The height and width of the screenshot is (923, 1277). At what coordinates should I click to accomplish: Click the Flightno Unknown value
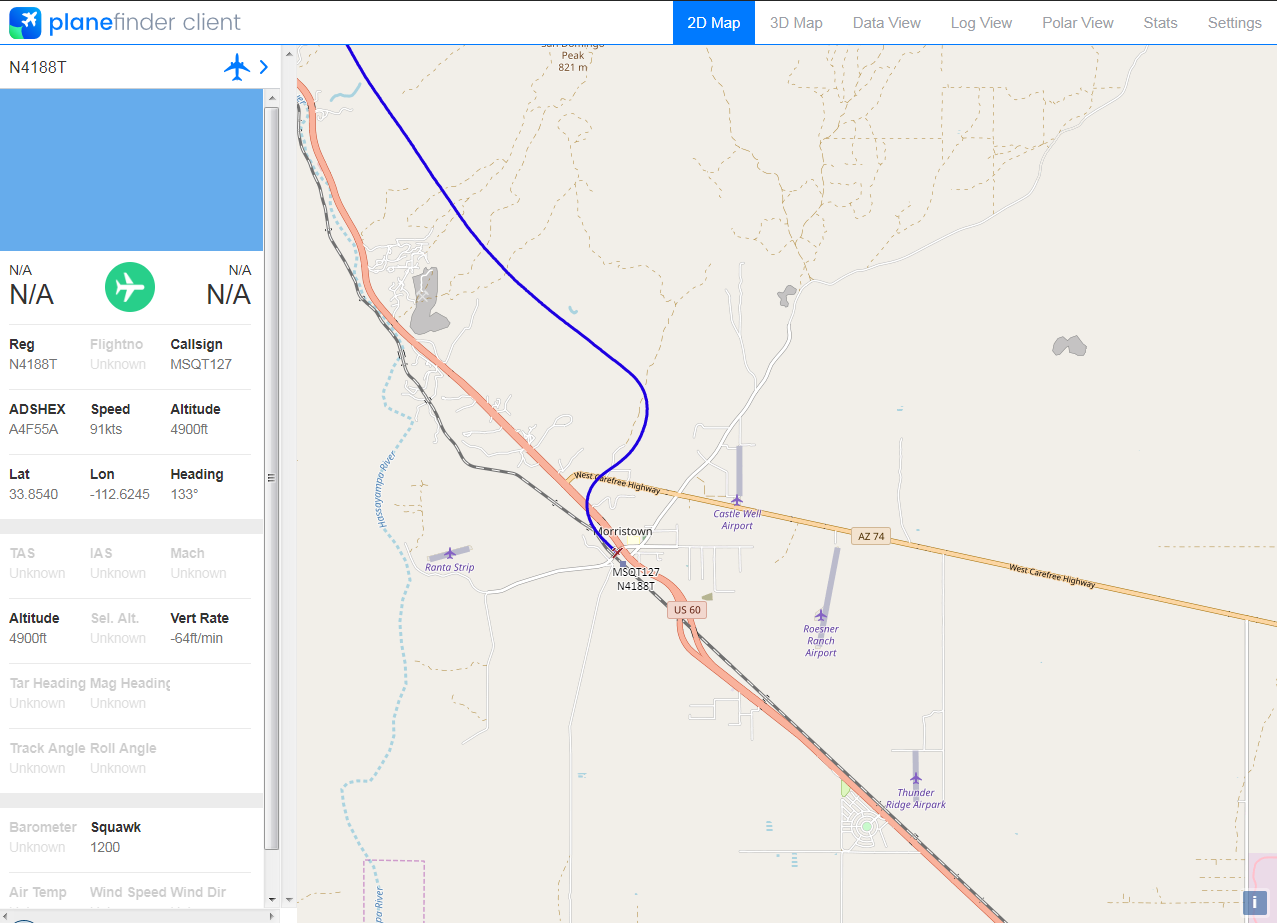tap(118, 364)
